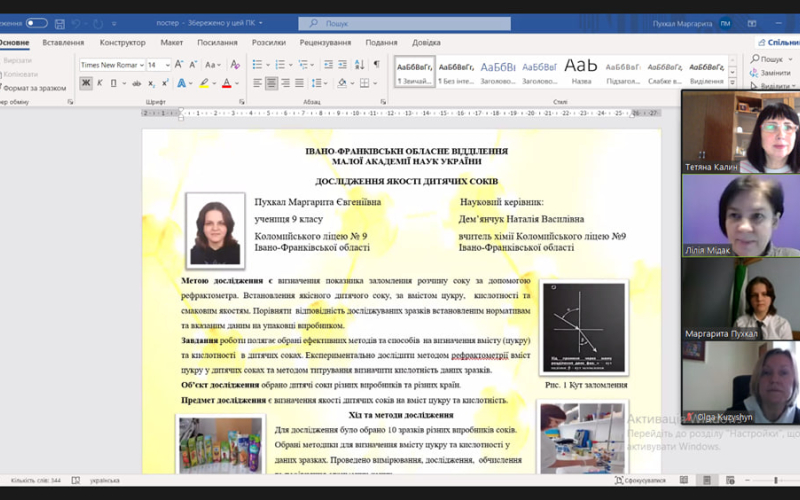Click in the Пошук search field in the title bar

pos(404,23)
